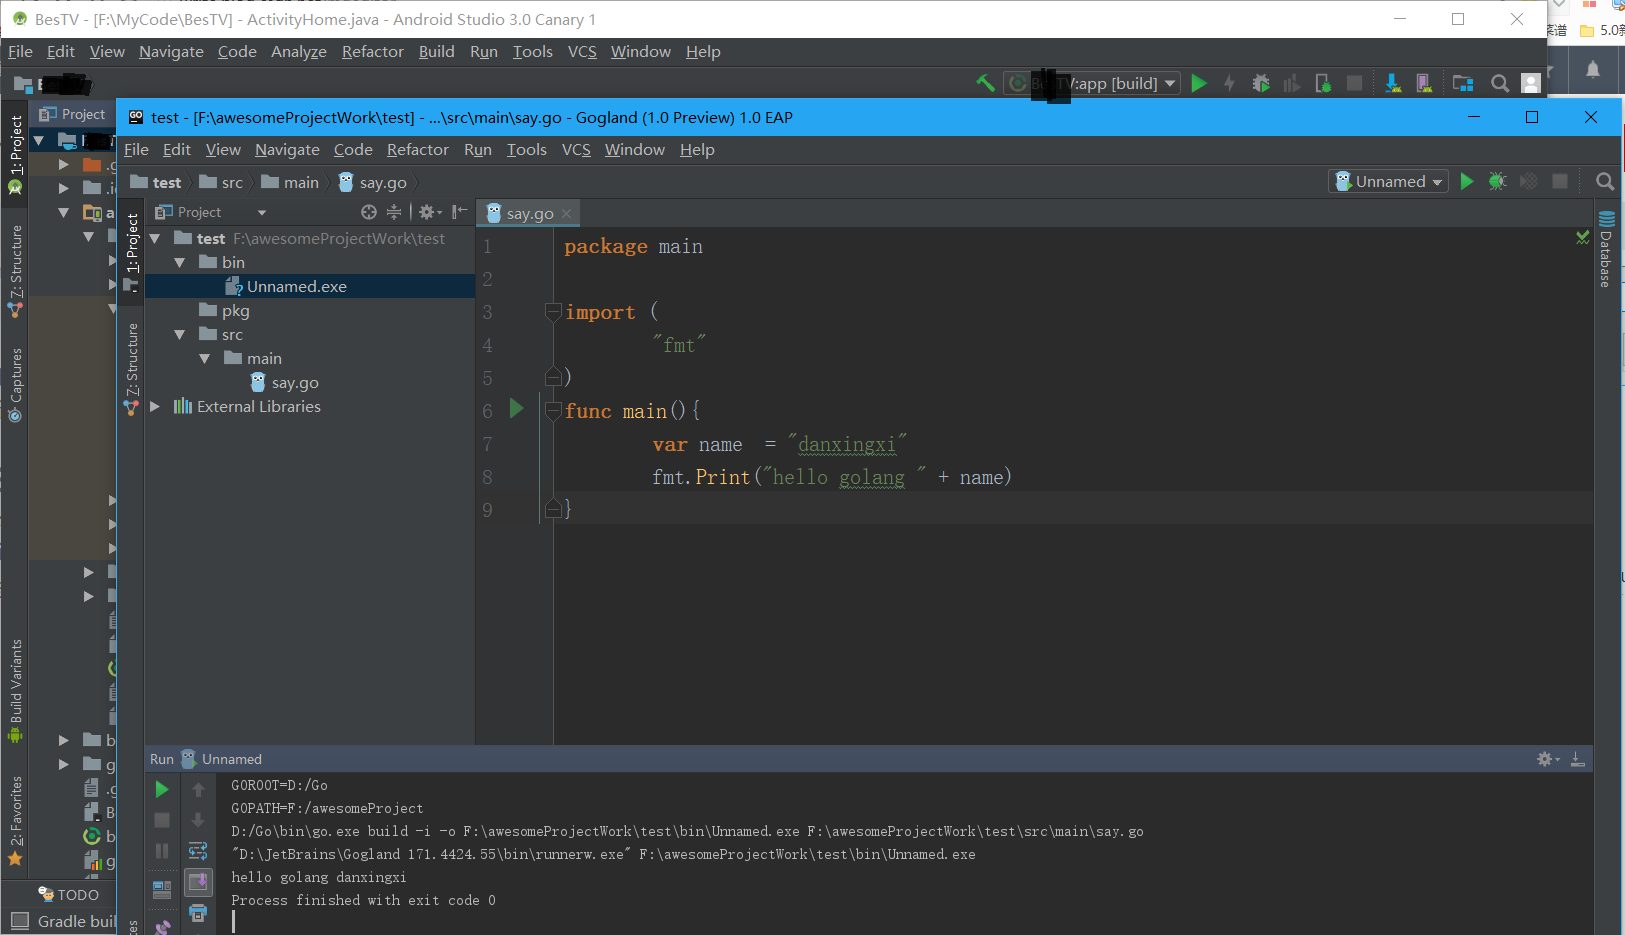The height and width of the screenshot is (935, 1625).
Task: Click Hide Run panel download-arrow icon
Action: point(1577,759)
